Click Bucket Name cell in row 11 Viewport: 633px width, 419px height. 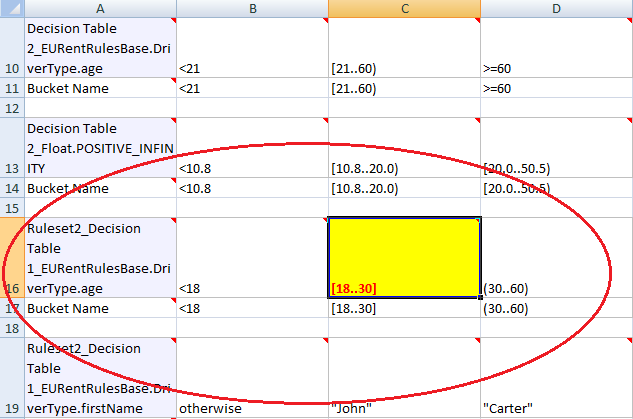[100, 88]
